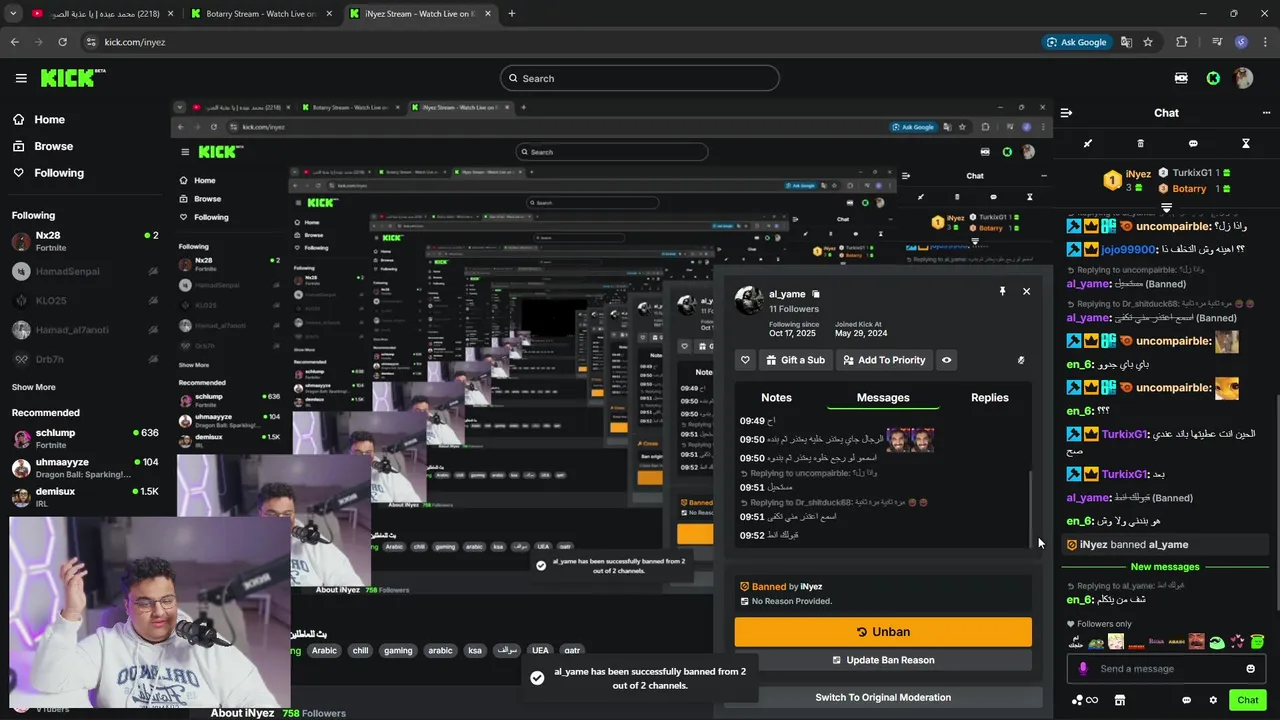
Task: Click the speech bubble icon below Chat title
Action: (x=1193, y=144)
